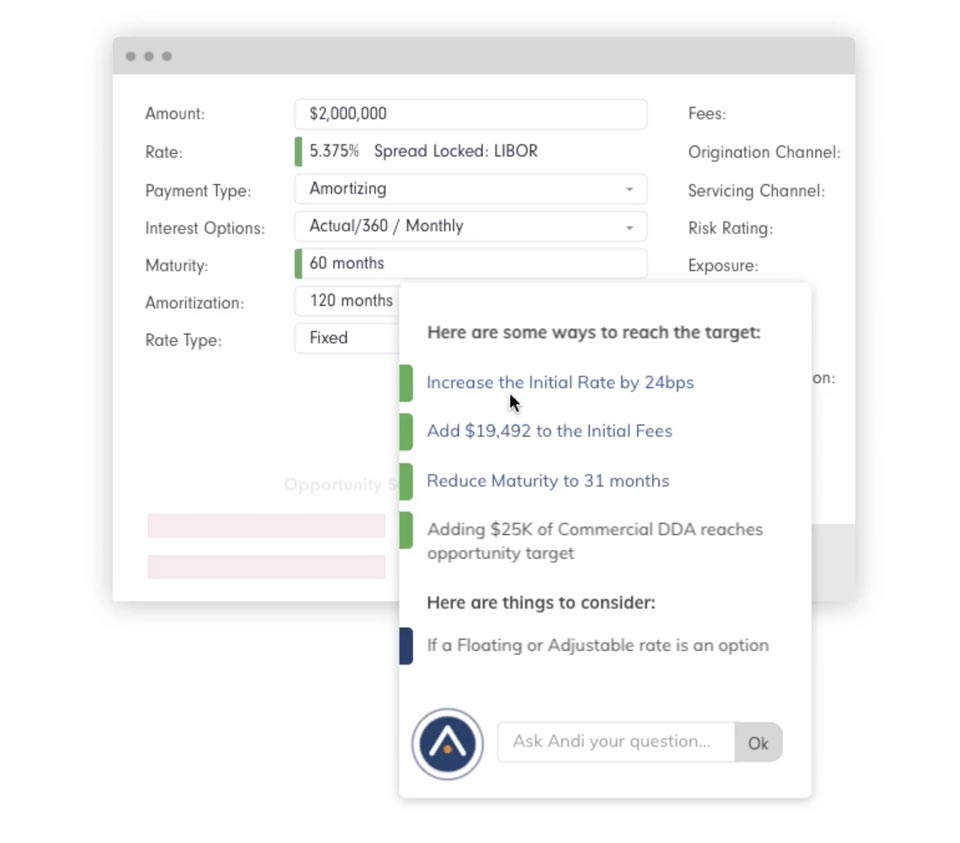
Task: Click the Rate Type field showing Fixed
Action: click(x=347, y=339)
